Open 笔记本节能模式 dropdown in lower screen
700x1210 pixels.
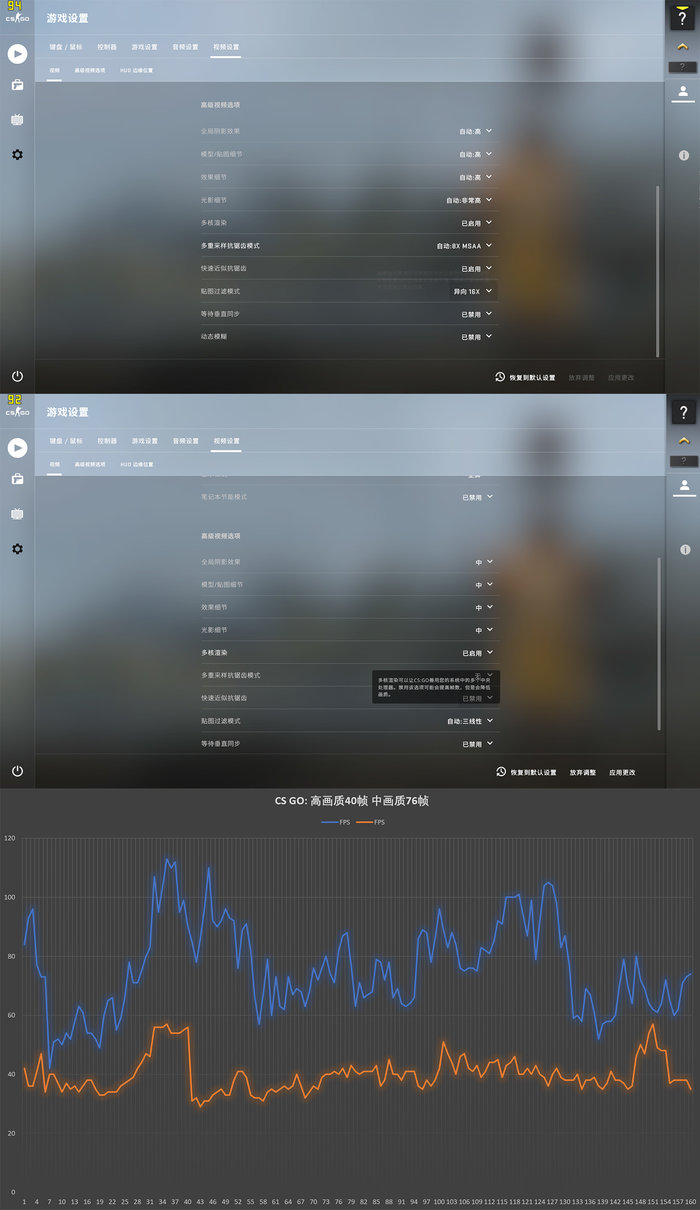point(477,497)
